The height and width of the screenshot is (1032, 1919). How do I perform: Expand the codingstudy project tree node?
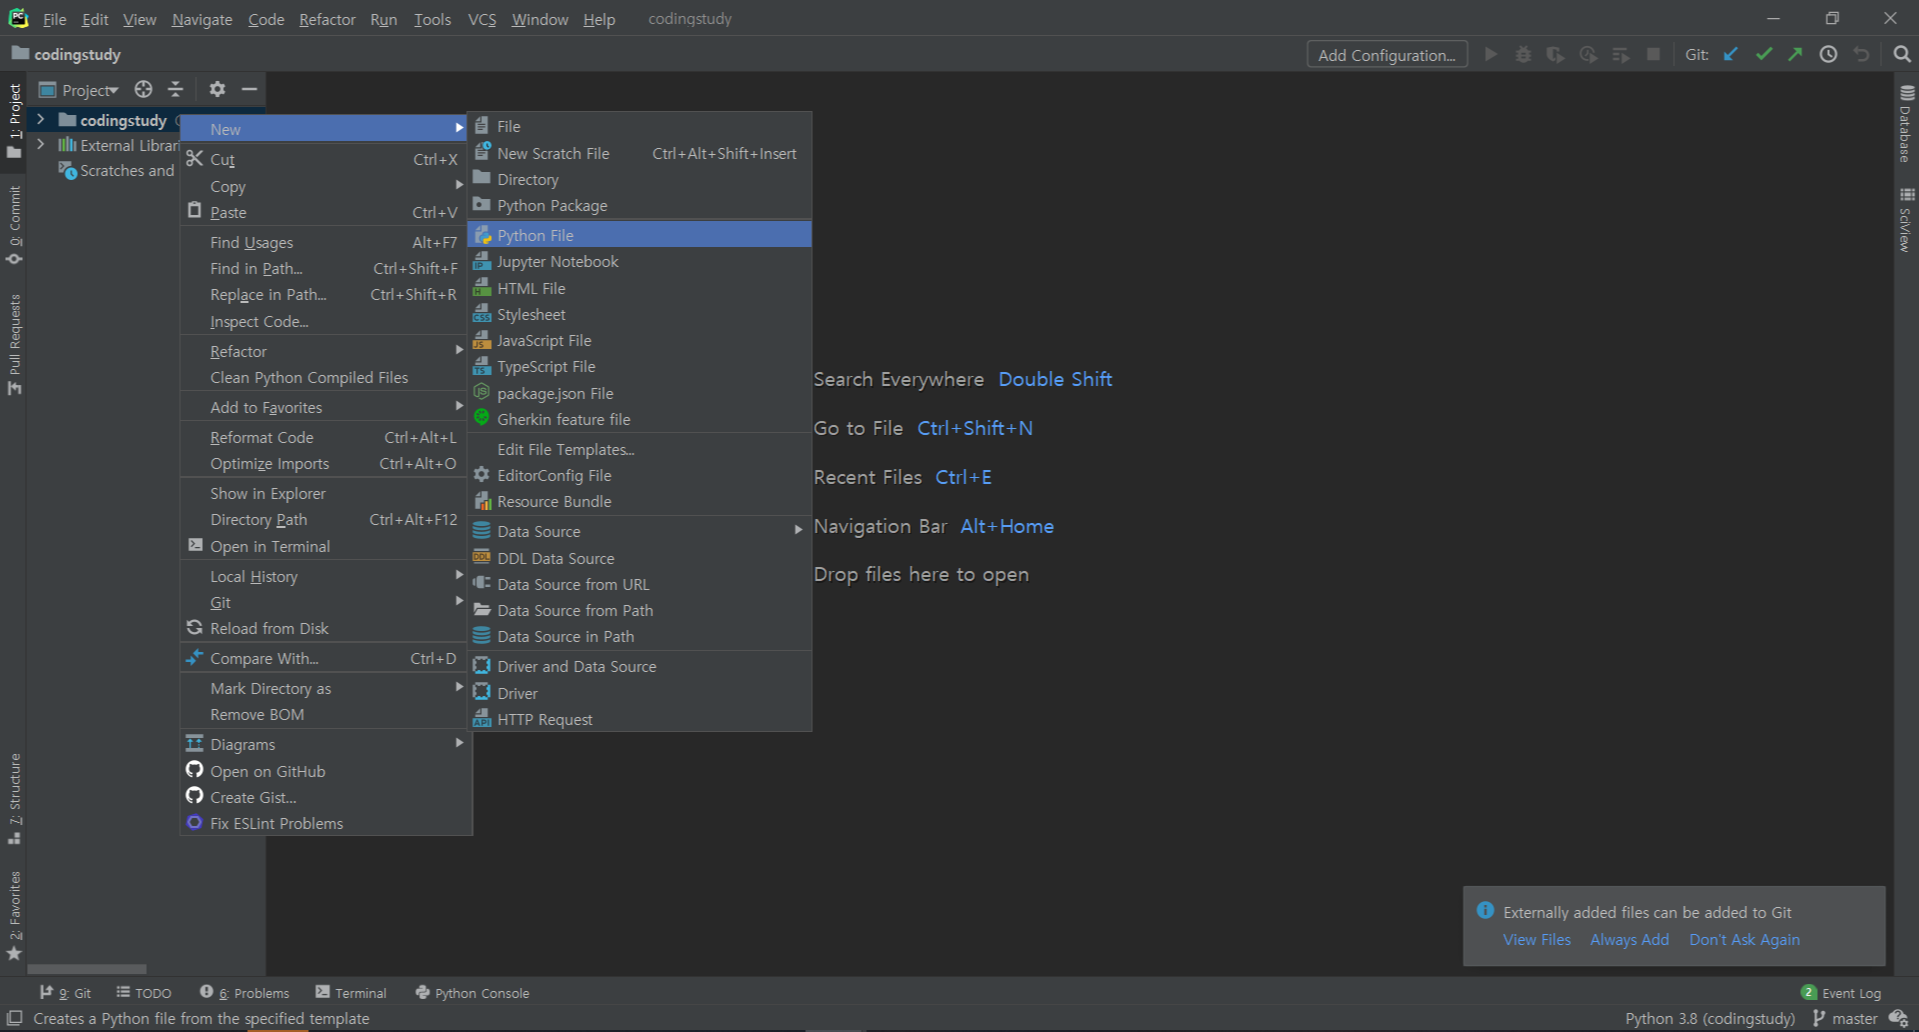pyautogui.click(x=40, y=119)
